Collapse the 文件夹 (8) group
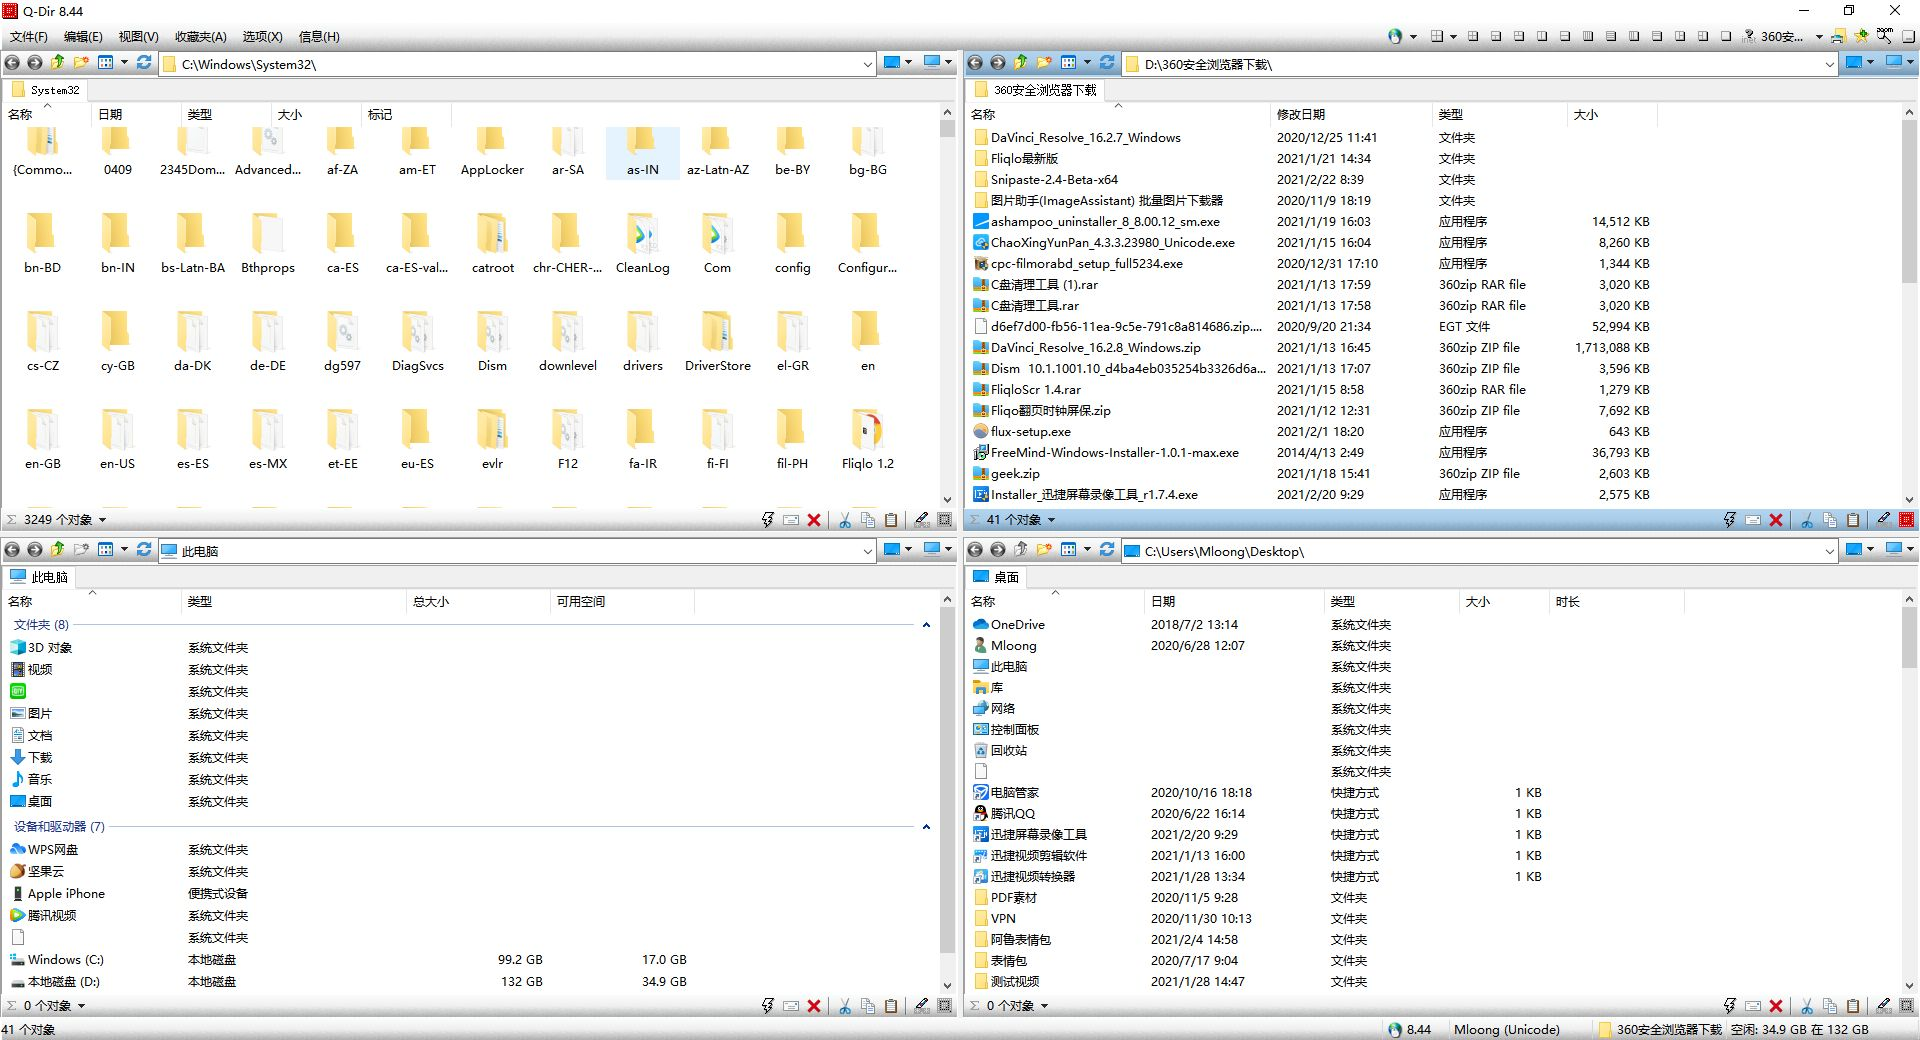The height and width of the screenshot is (1040, 1920). click(x=926, y=625)
